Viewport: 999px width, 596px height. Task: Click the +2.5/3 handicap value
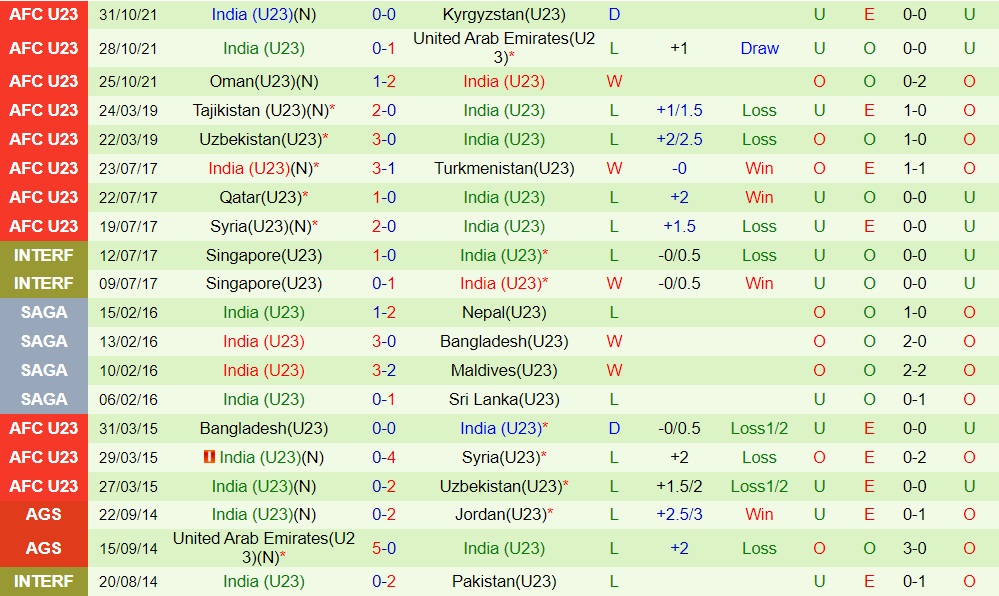pyautogui.click(x=679, y=514)
